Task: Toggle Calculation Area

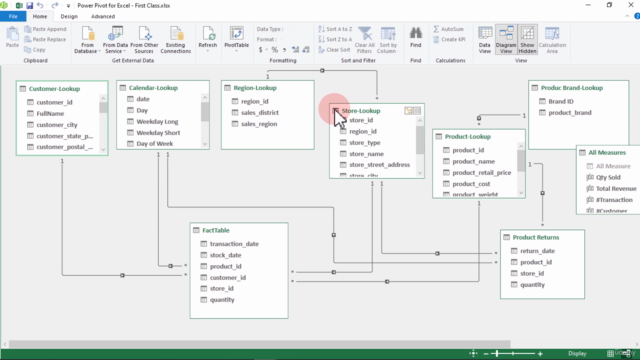Action: (x=552, y=40)
